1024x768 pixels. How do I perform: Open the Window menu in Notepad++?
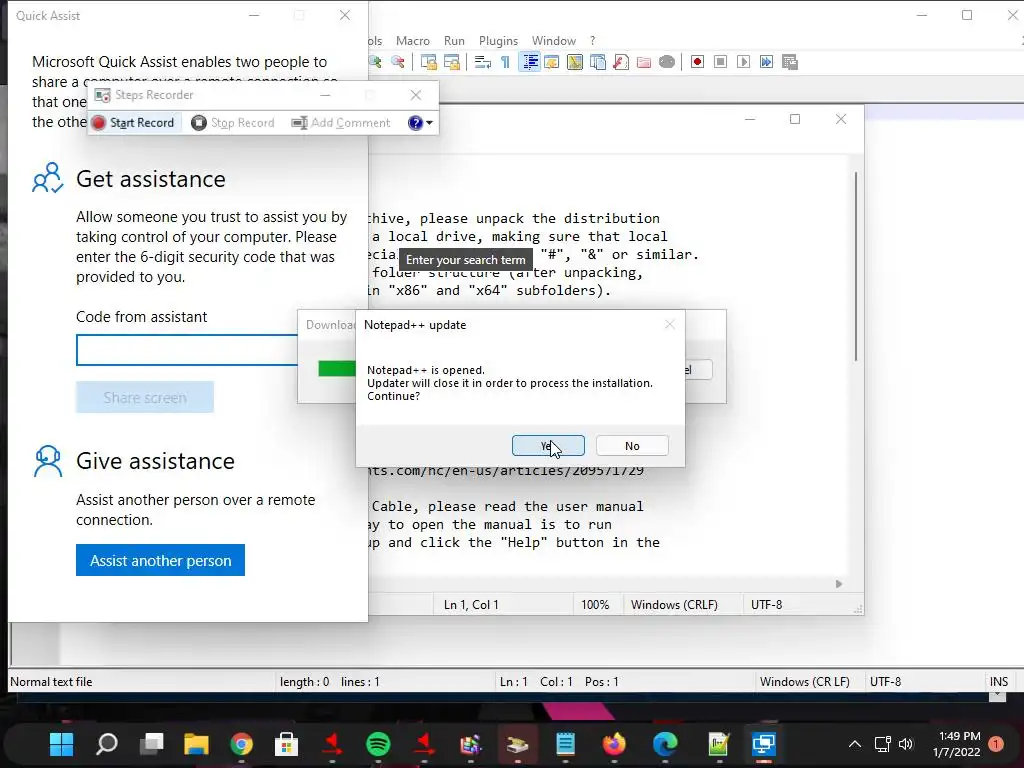click(x=554, y=40)
